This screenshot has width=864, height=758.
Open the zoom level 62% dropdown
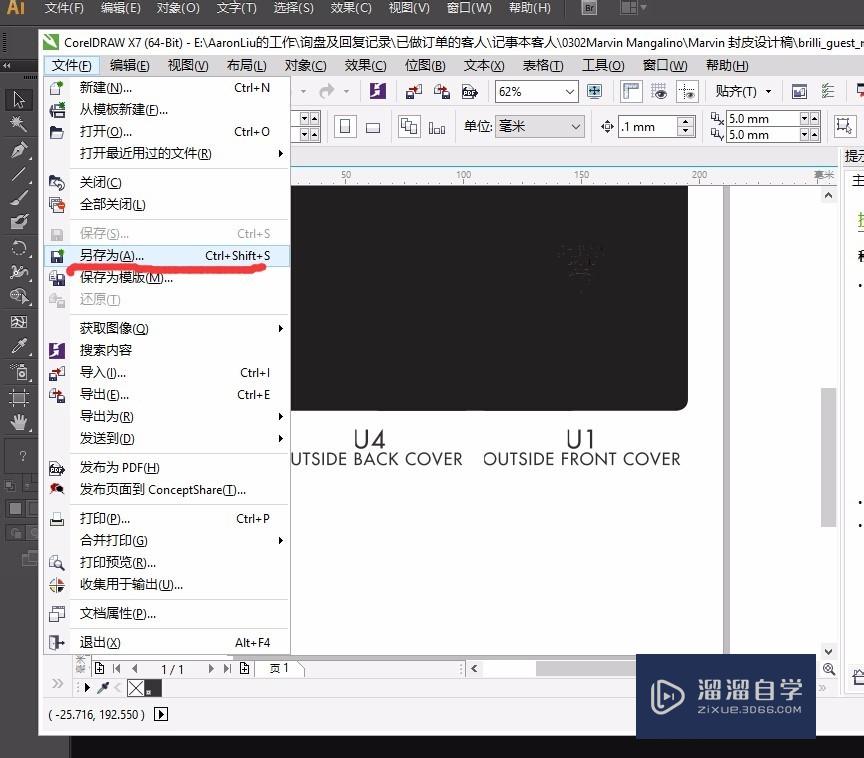570,92
